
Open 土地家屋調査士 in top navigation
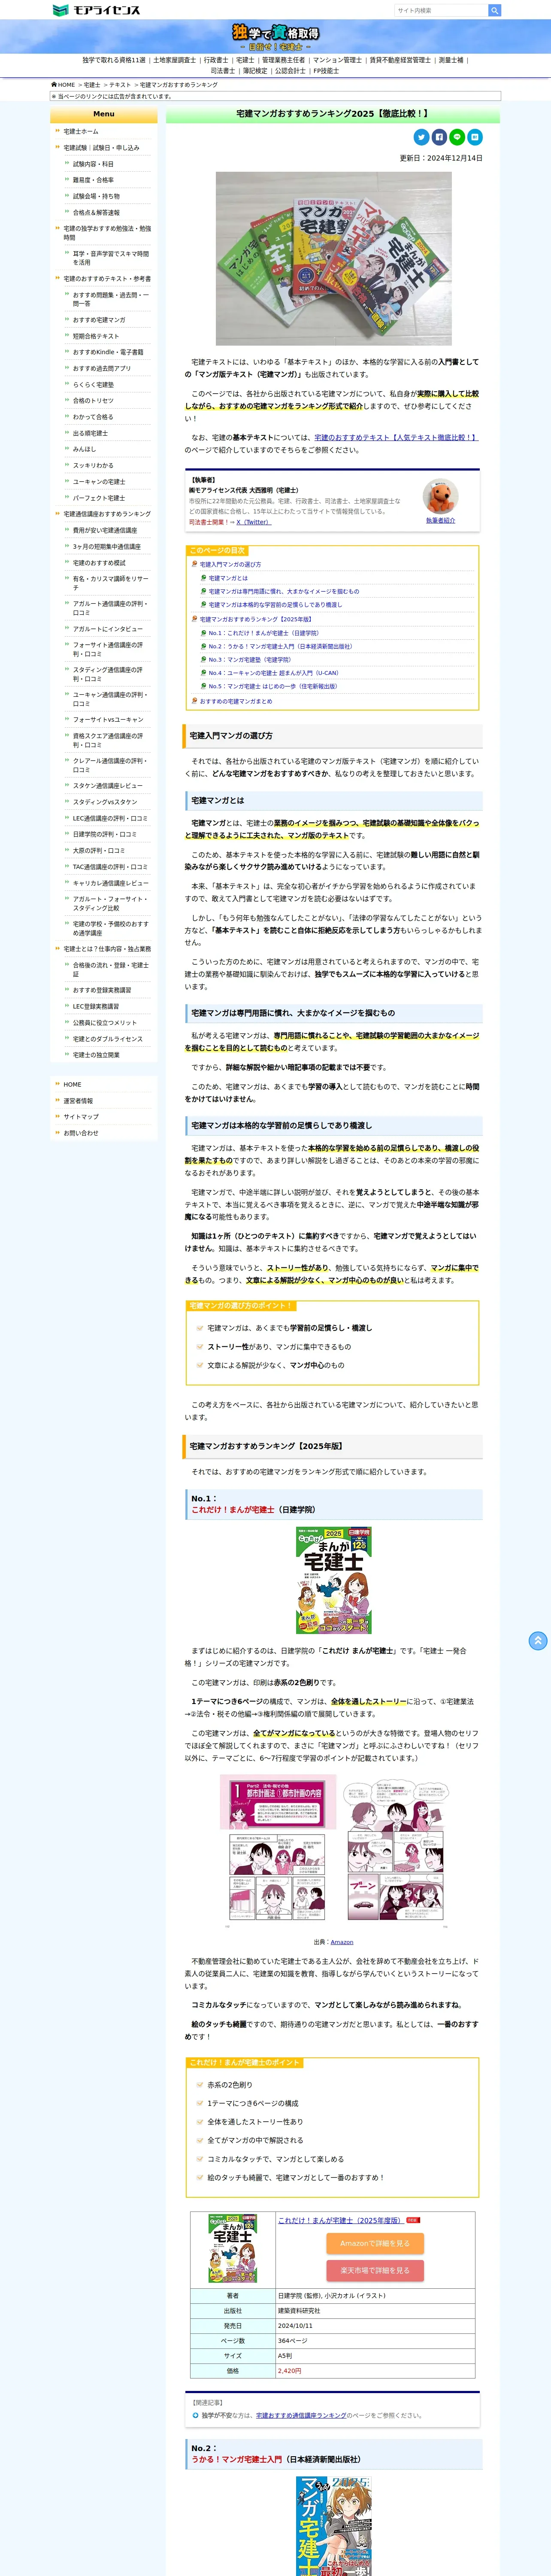click(x=174, y=60)
